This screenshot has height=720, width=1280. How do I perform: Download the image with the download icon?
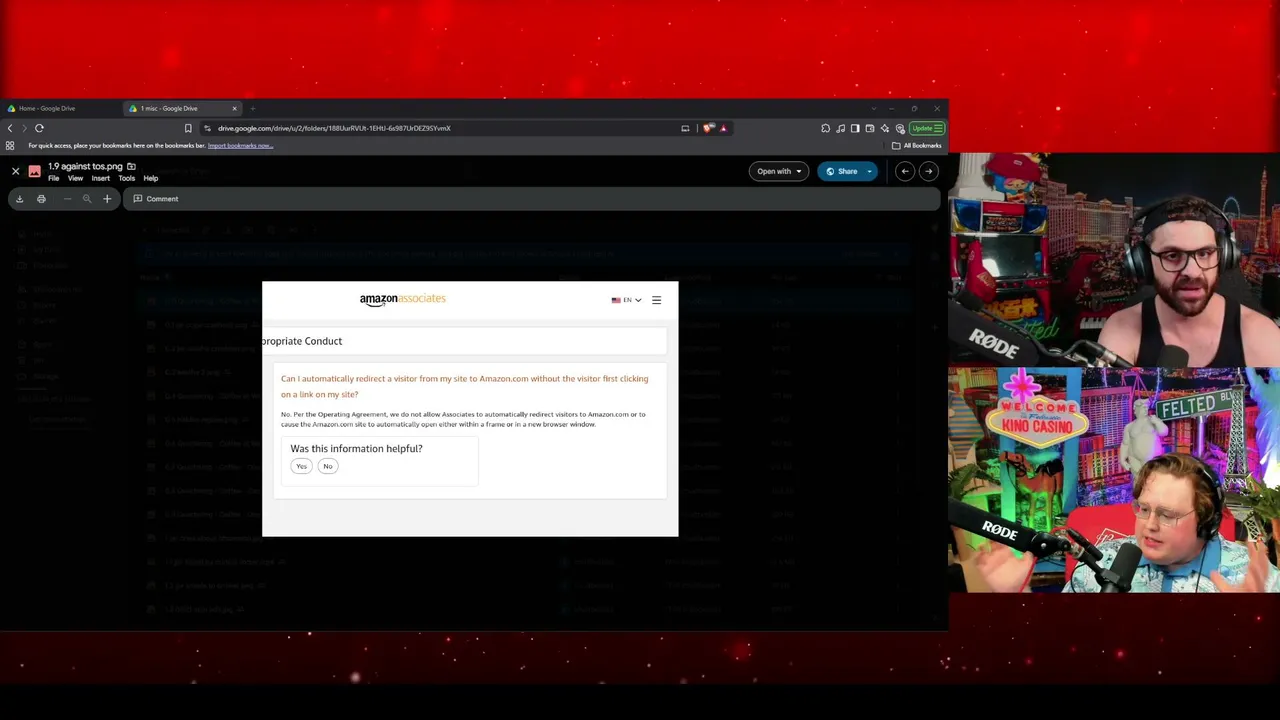click(x=19, y=199)
